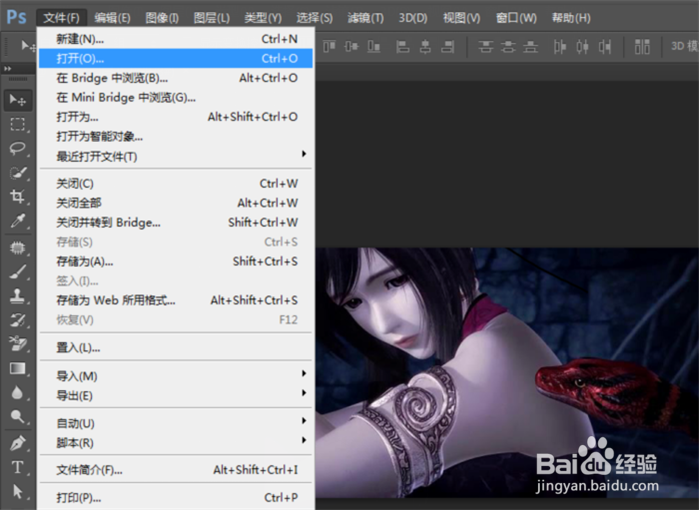Choose 在 Mini Bridge 中浏览(G)... entry
Image resolution: width=699 pixels, height=510 pixels.
tap(176, 97)
